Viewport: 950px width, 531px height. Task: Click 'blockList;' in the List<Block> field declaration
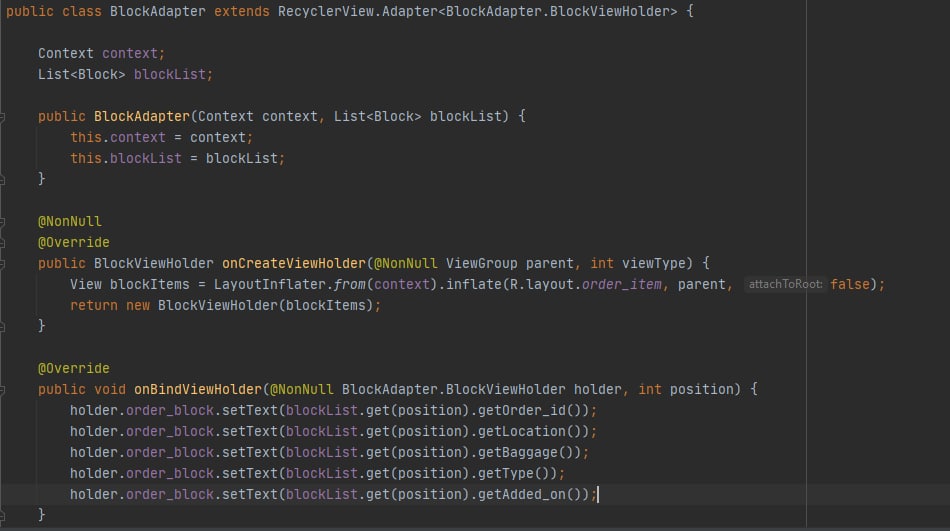coord(173,75)
